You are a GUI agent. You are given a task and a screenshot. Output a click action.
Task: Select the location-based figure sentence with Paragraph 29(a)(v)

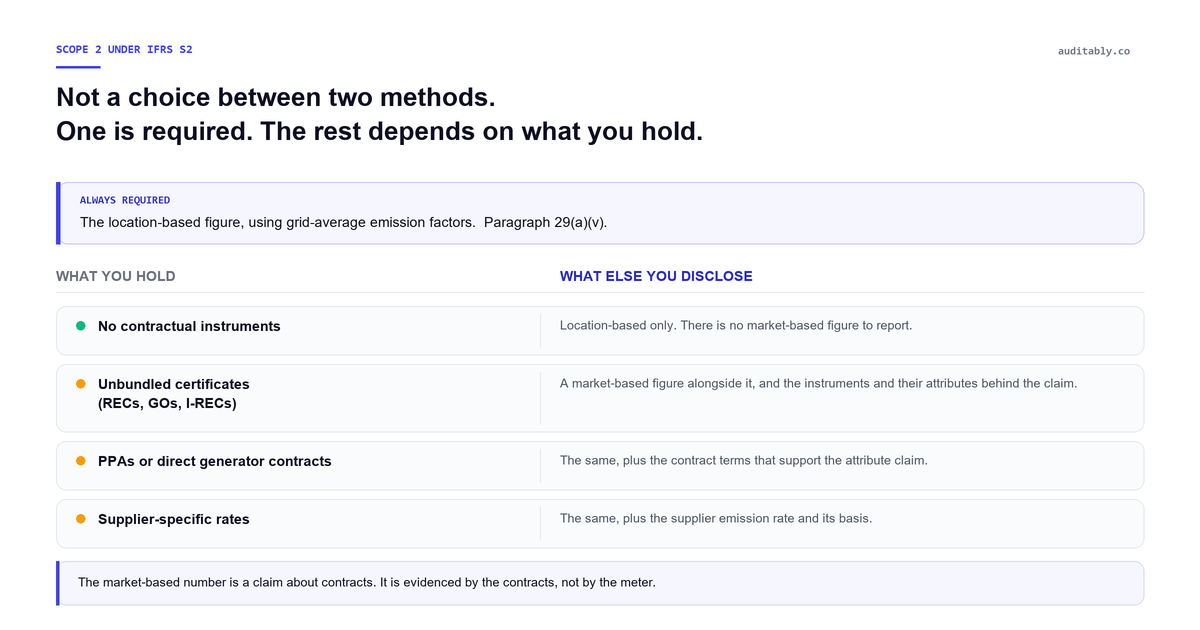click(344, 222)
